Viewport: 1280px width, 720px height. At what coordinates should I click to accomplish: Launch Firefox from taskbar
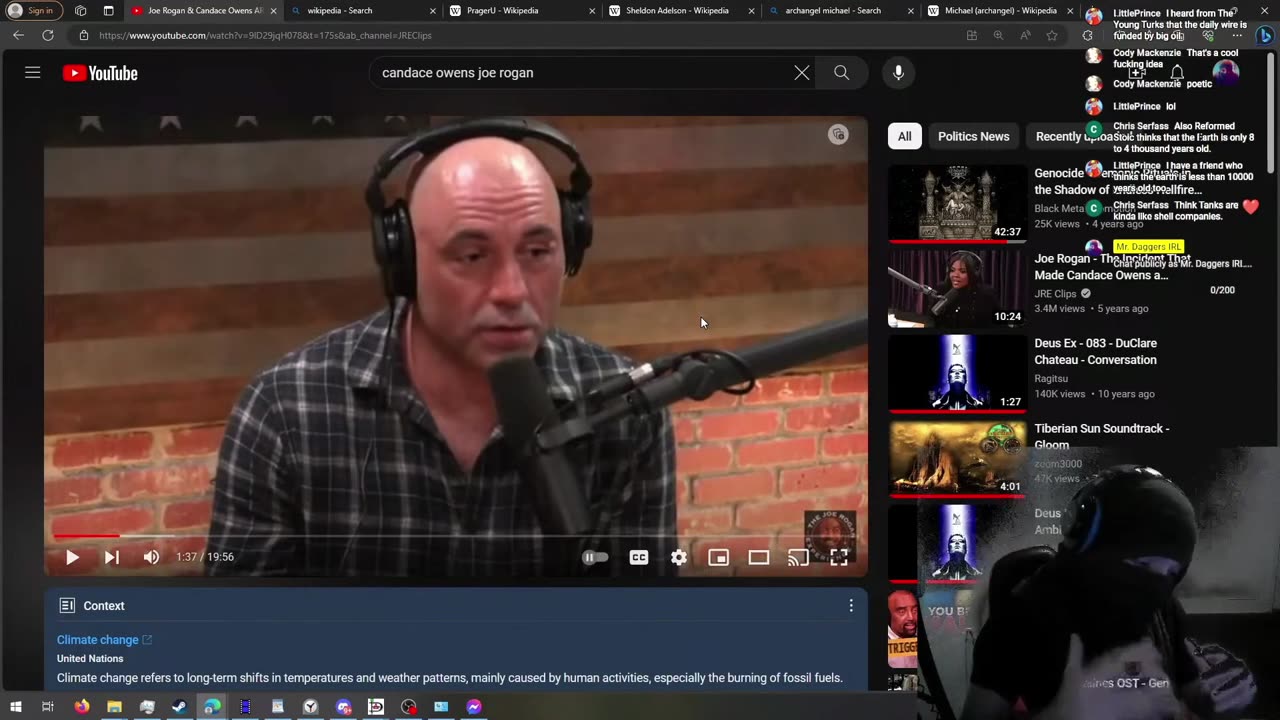82,706
